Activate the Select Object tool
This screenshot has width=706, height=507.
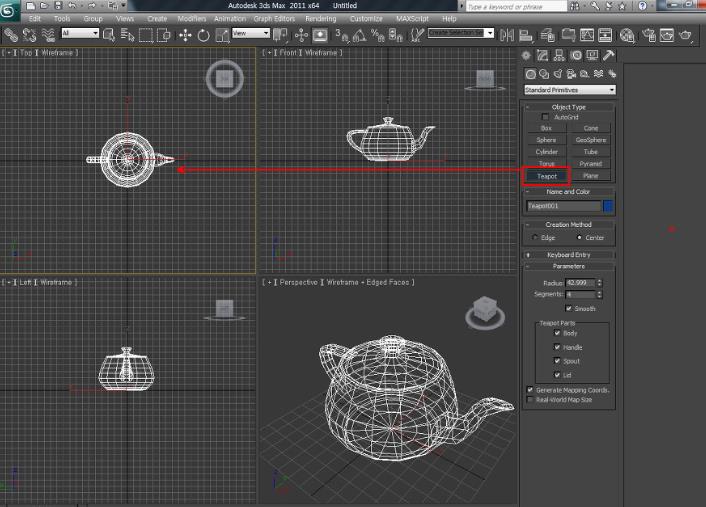click(x=109, y=35)
